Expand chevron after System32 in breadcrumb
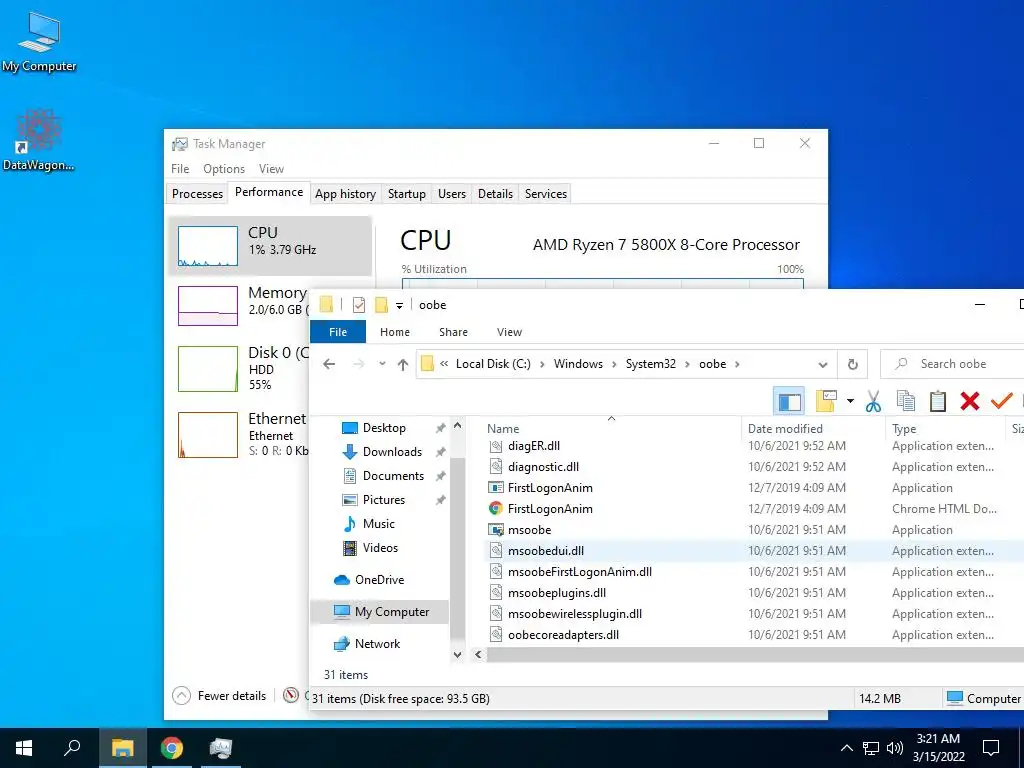This screenshot has width=1024, height=768. (687, 364)
